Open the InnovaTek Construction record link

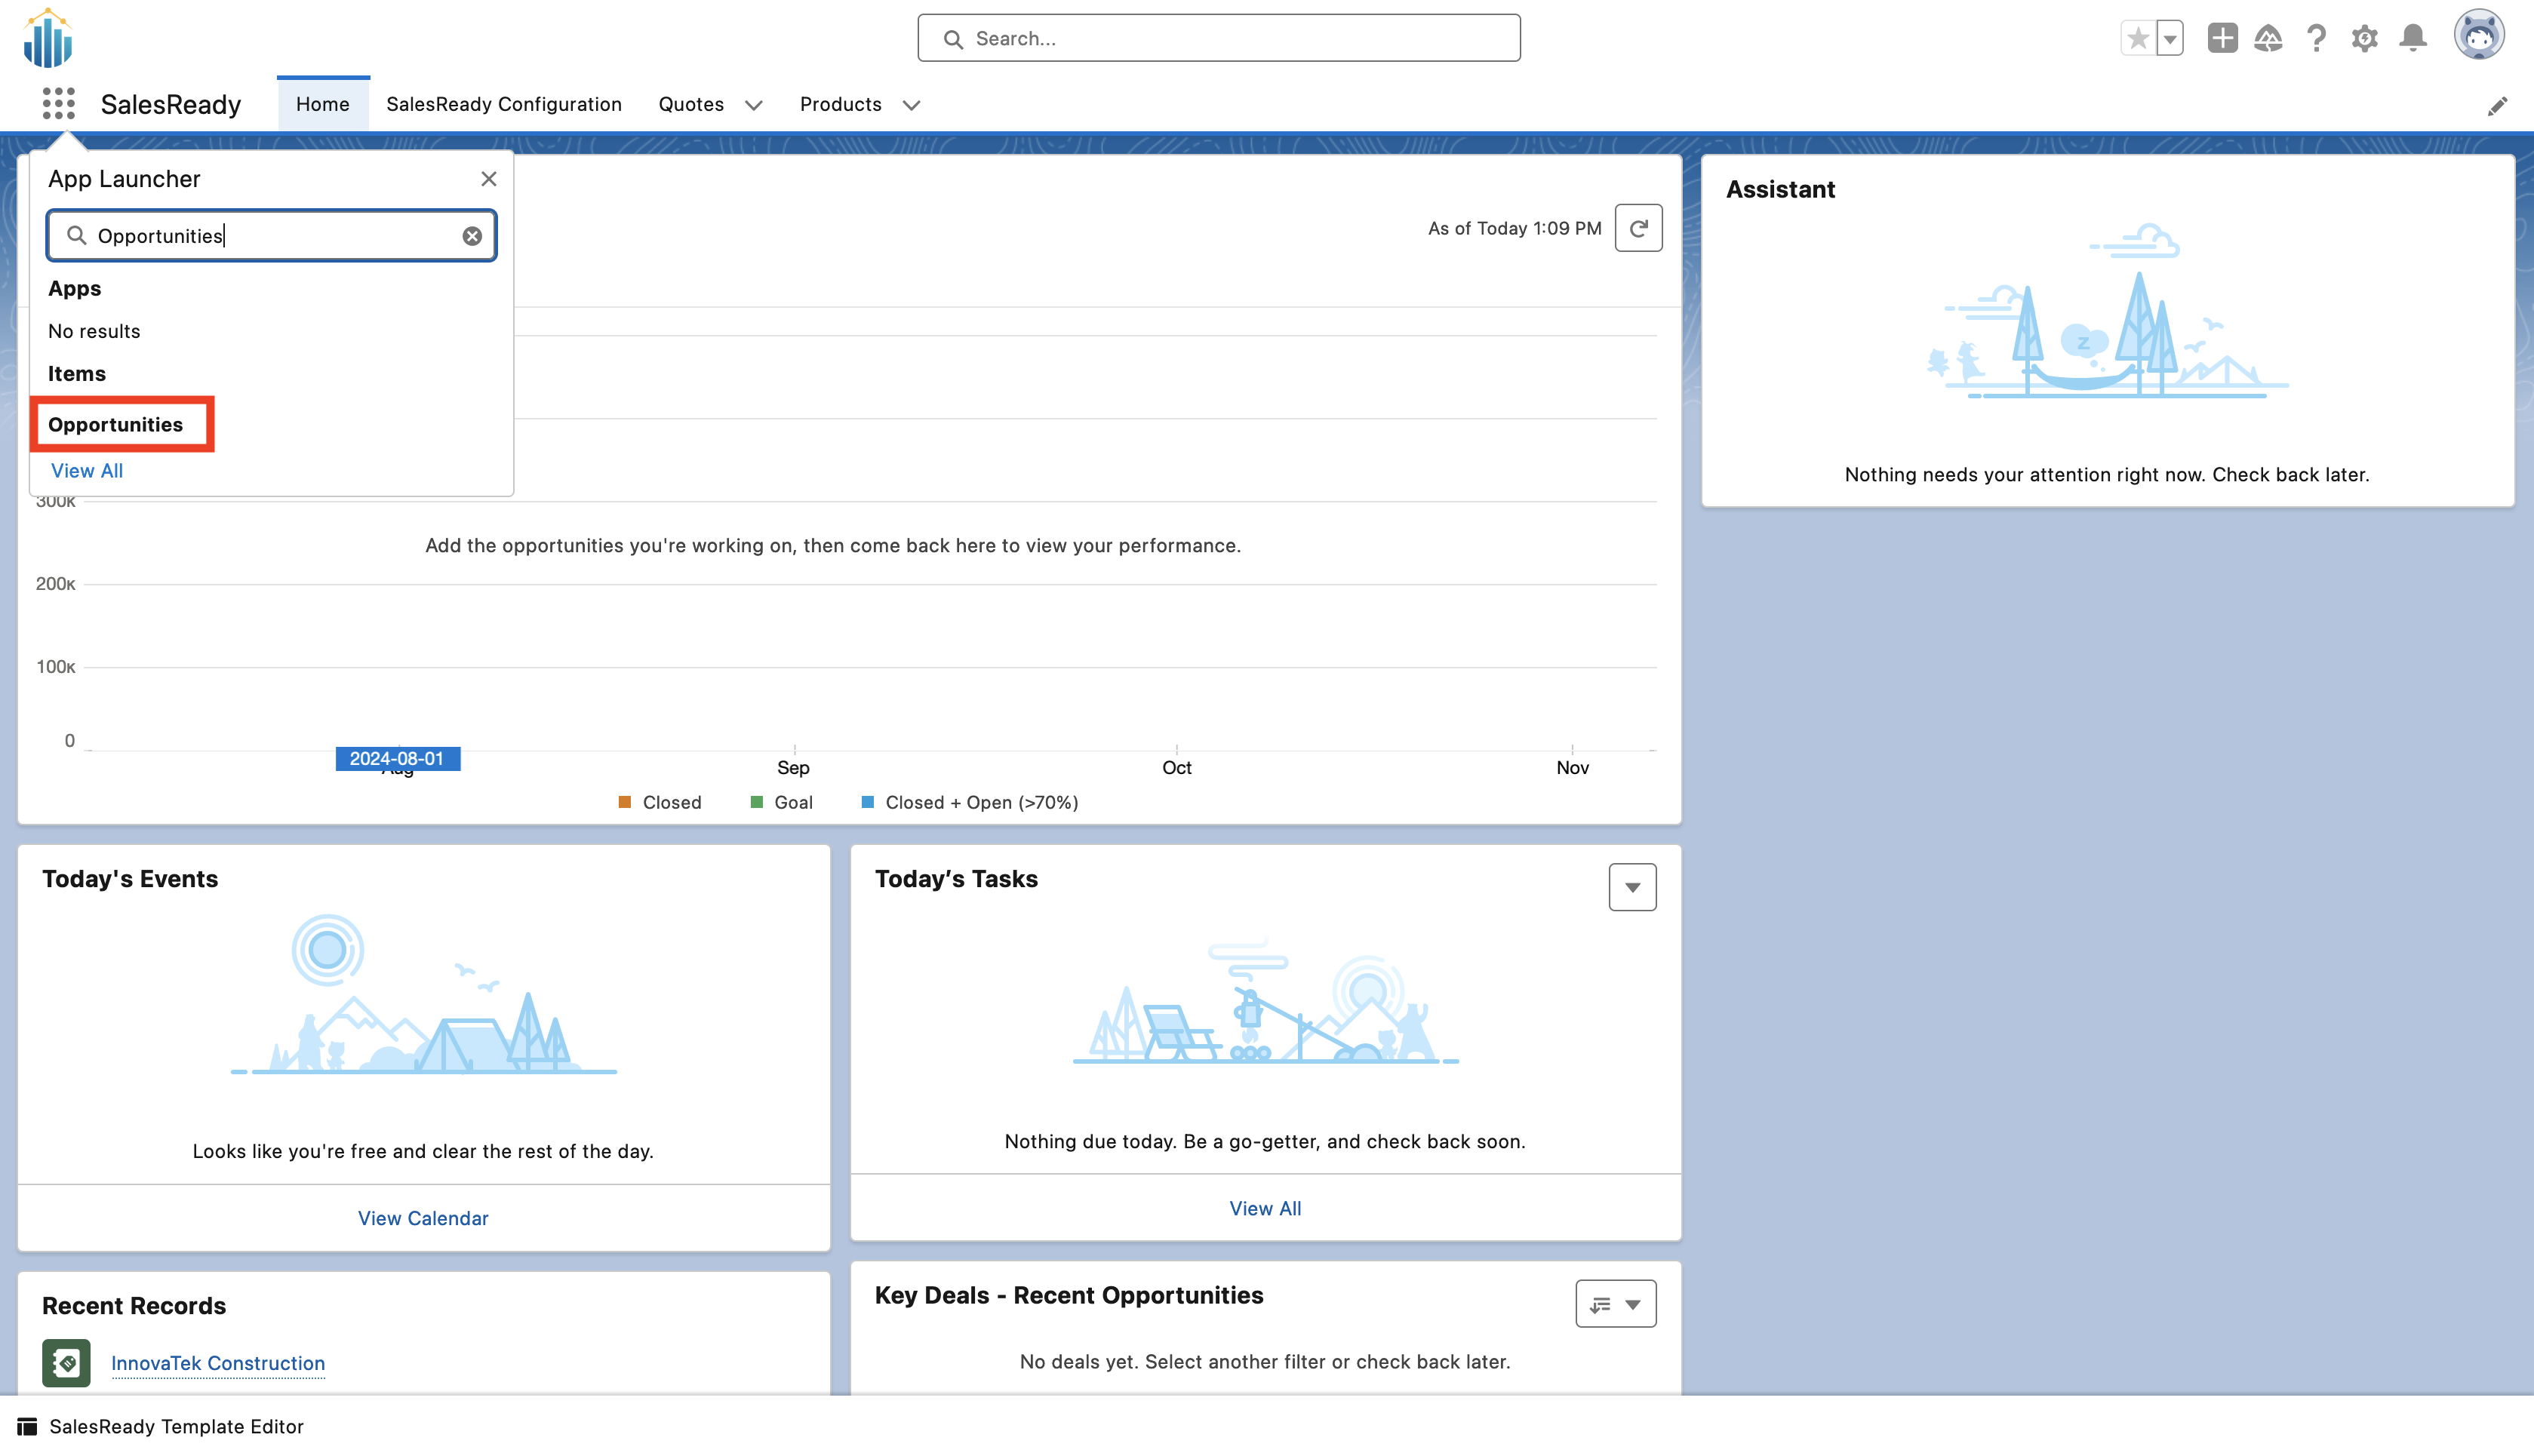(x=217, y=1363)
